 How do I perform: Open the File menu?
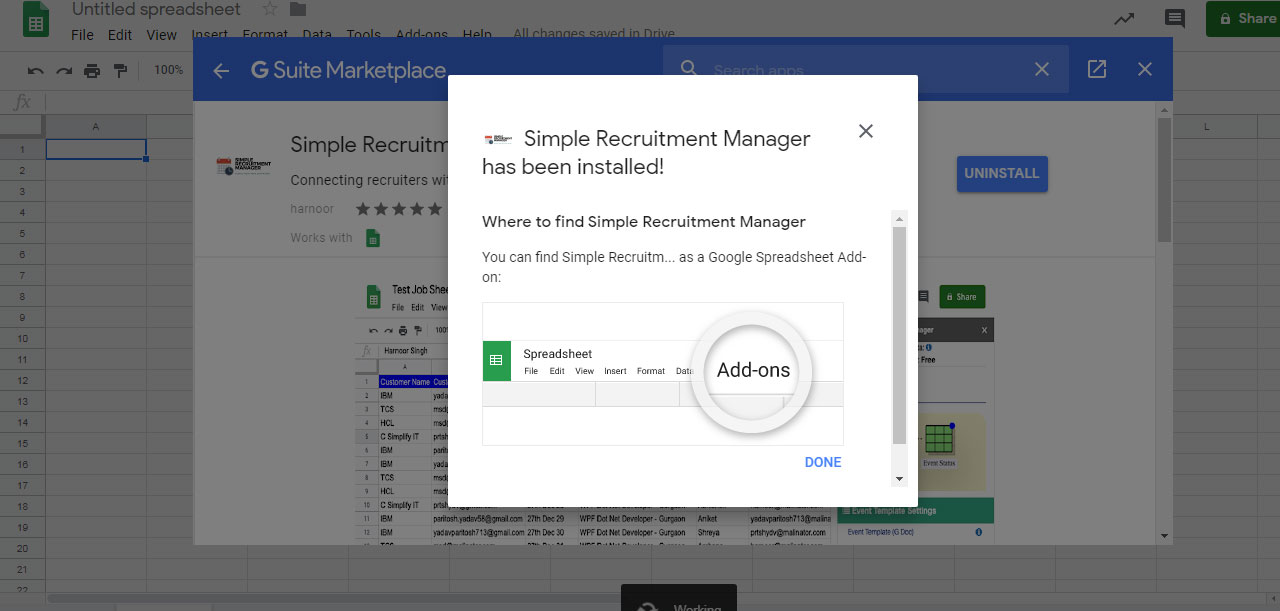tap(82, 34)
